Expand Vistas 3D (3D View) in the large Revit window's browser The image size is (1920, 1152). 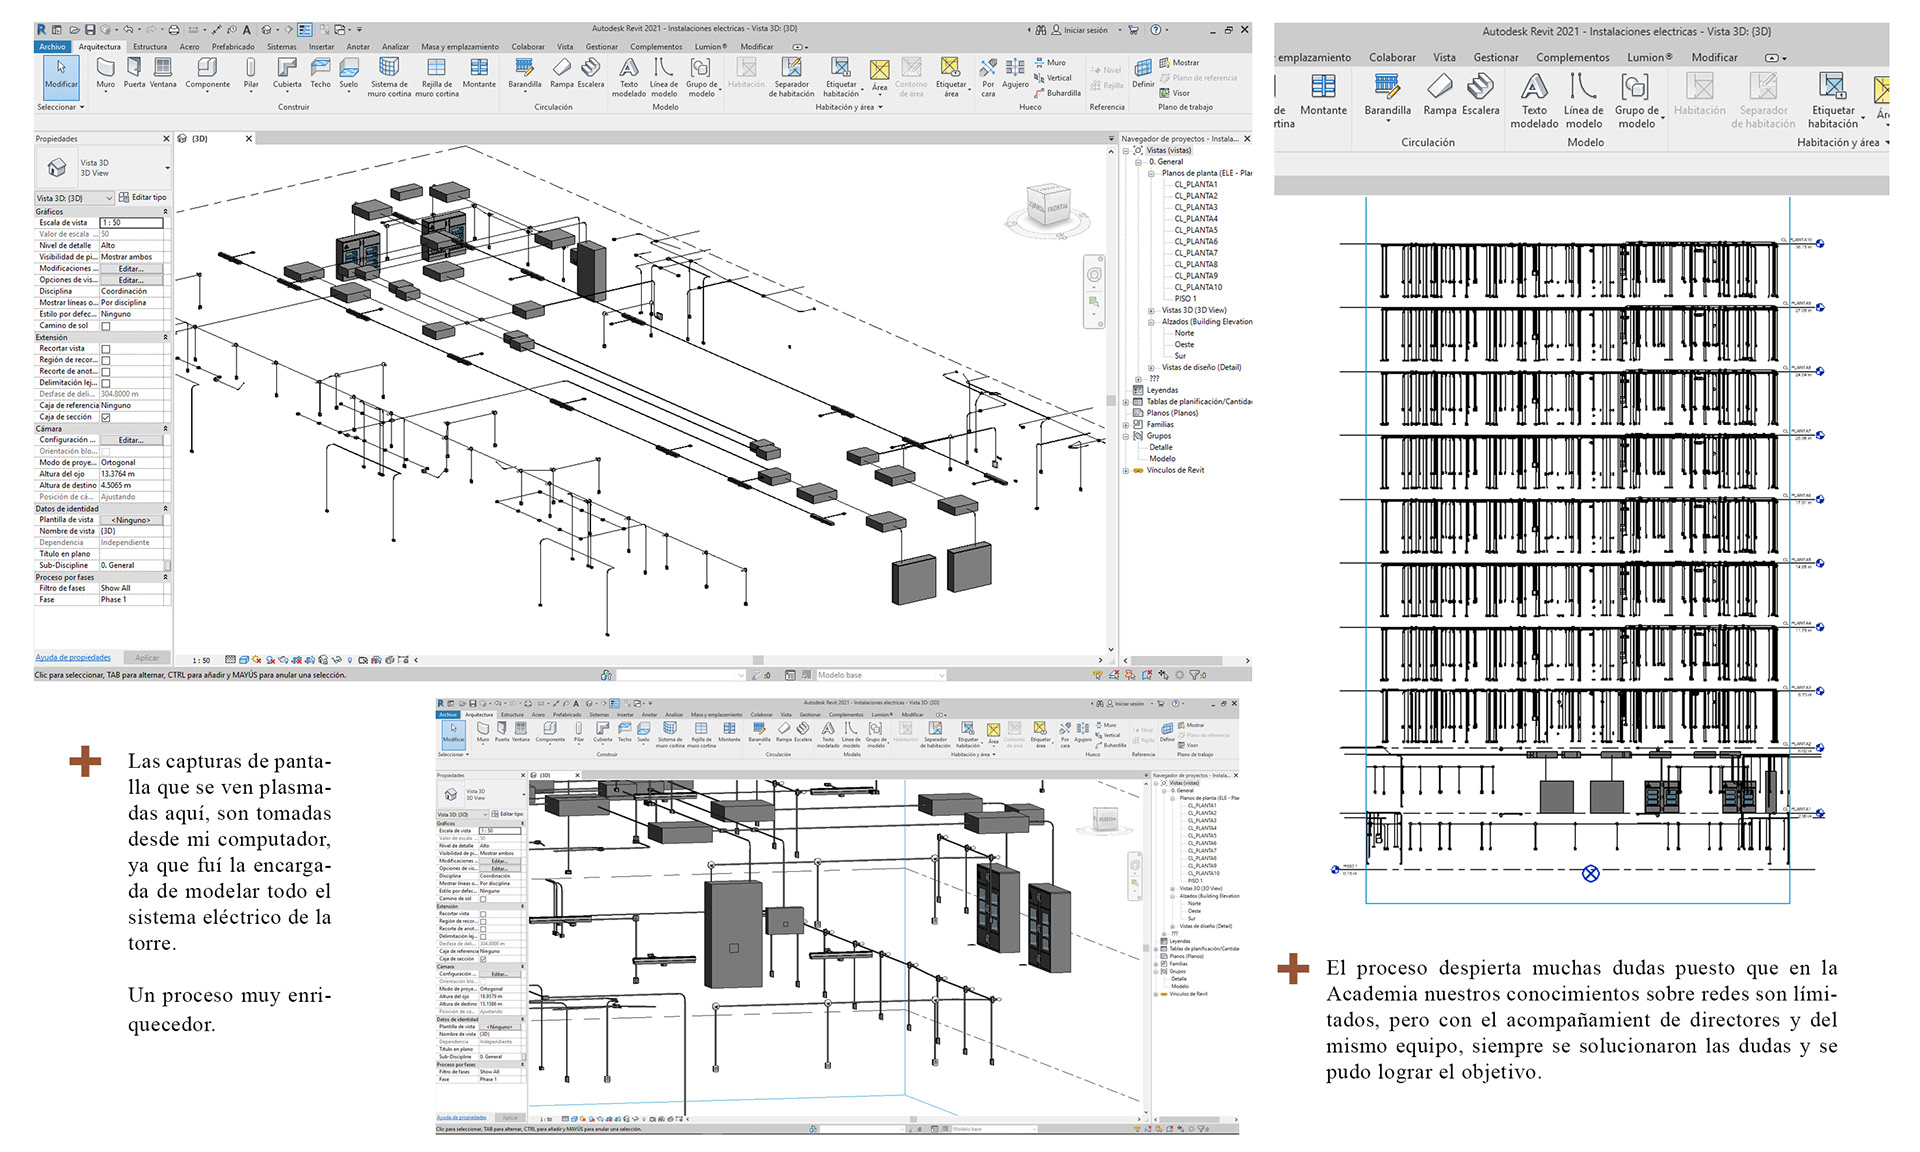click(1151, 311)
